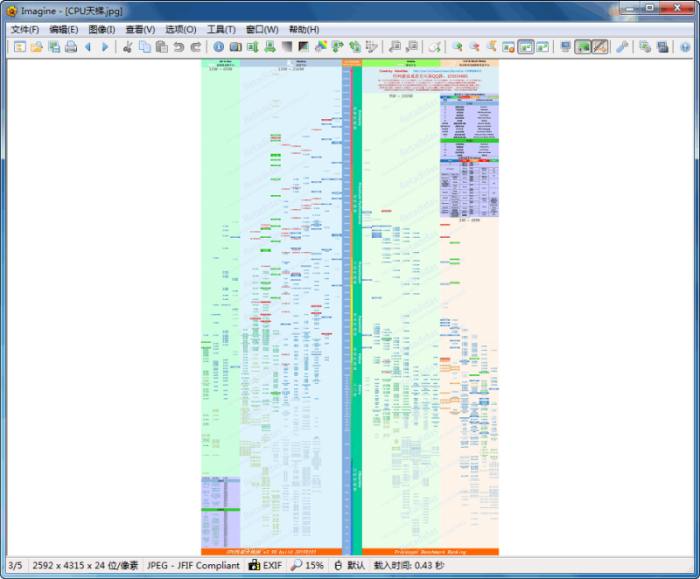Open the 工具(T) menu

tap(221, 30)
